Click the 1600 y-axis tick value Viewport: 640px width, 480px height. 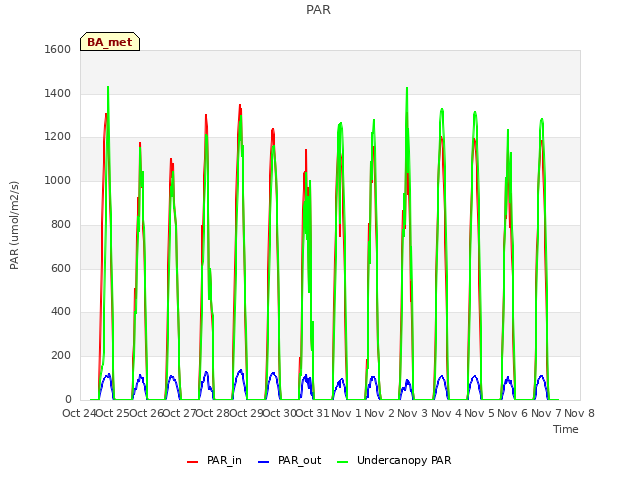(x=58, y=49)
